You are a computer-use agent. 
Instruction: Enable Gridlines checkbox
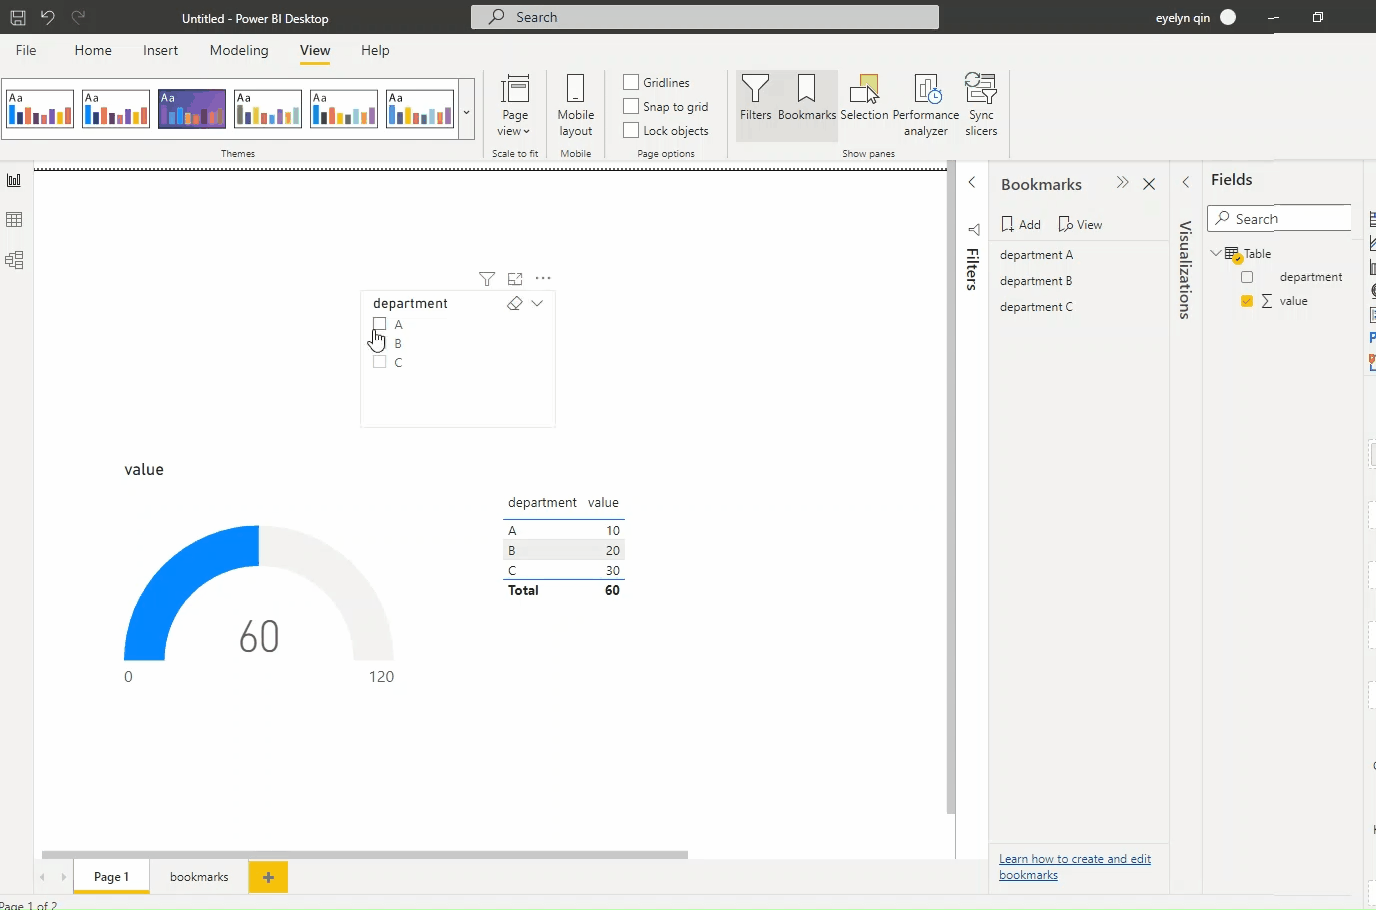click(x=631, y=82)
